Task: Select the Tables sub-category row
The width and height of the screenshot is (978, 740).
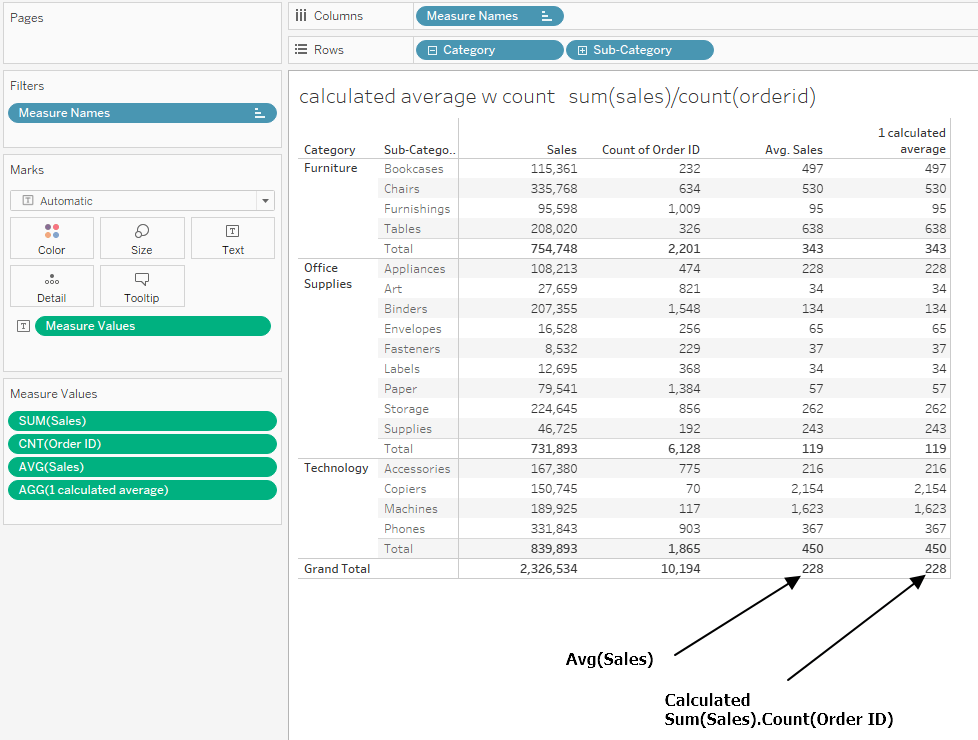Action: (402, 229)
